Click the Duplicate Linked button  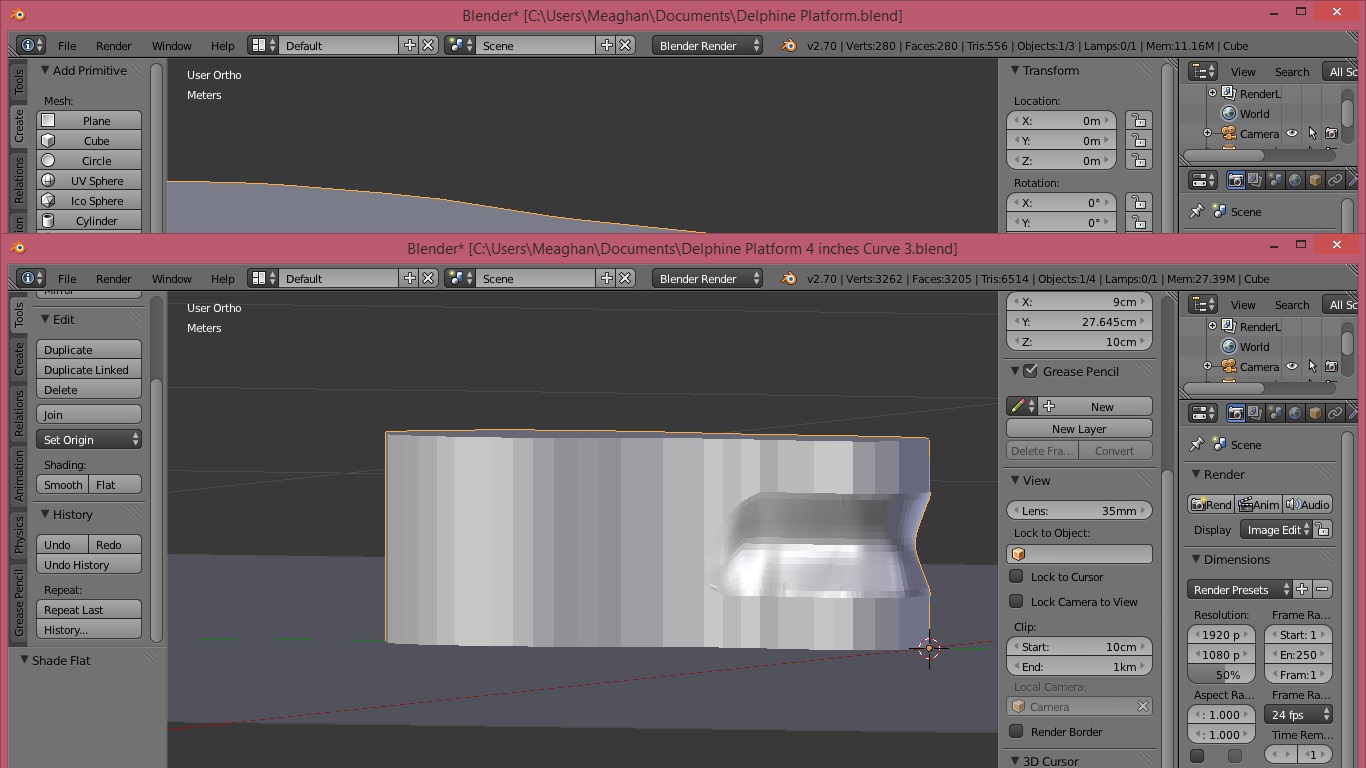[x=89, y=370]
